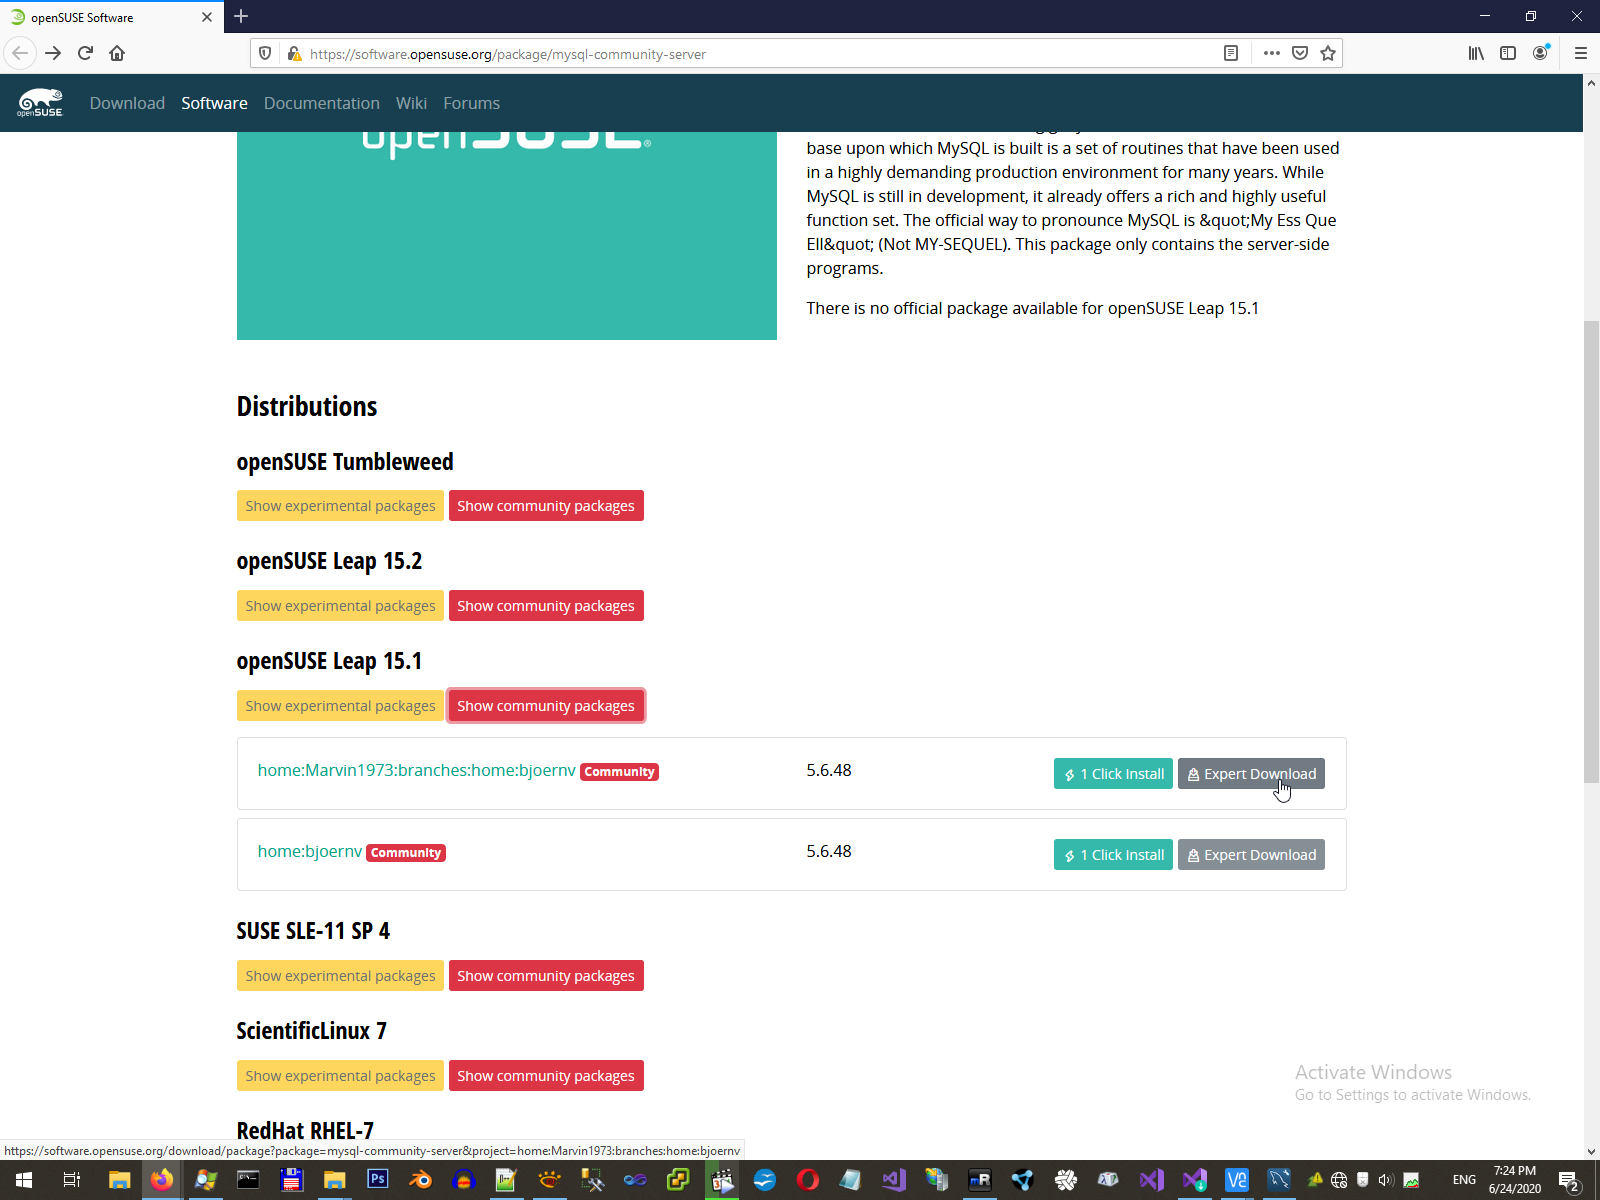Launch Photoshop from the taskbar
The width and height of the screenshot is (1600, 1200).
point(377,1180)
